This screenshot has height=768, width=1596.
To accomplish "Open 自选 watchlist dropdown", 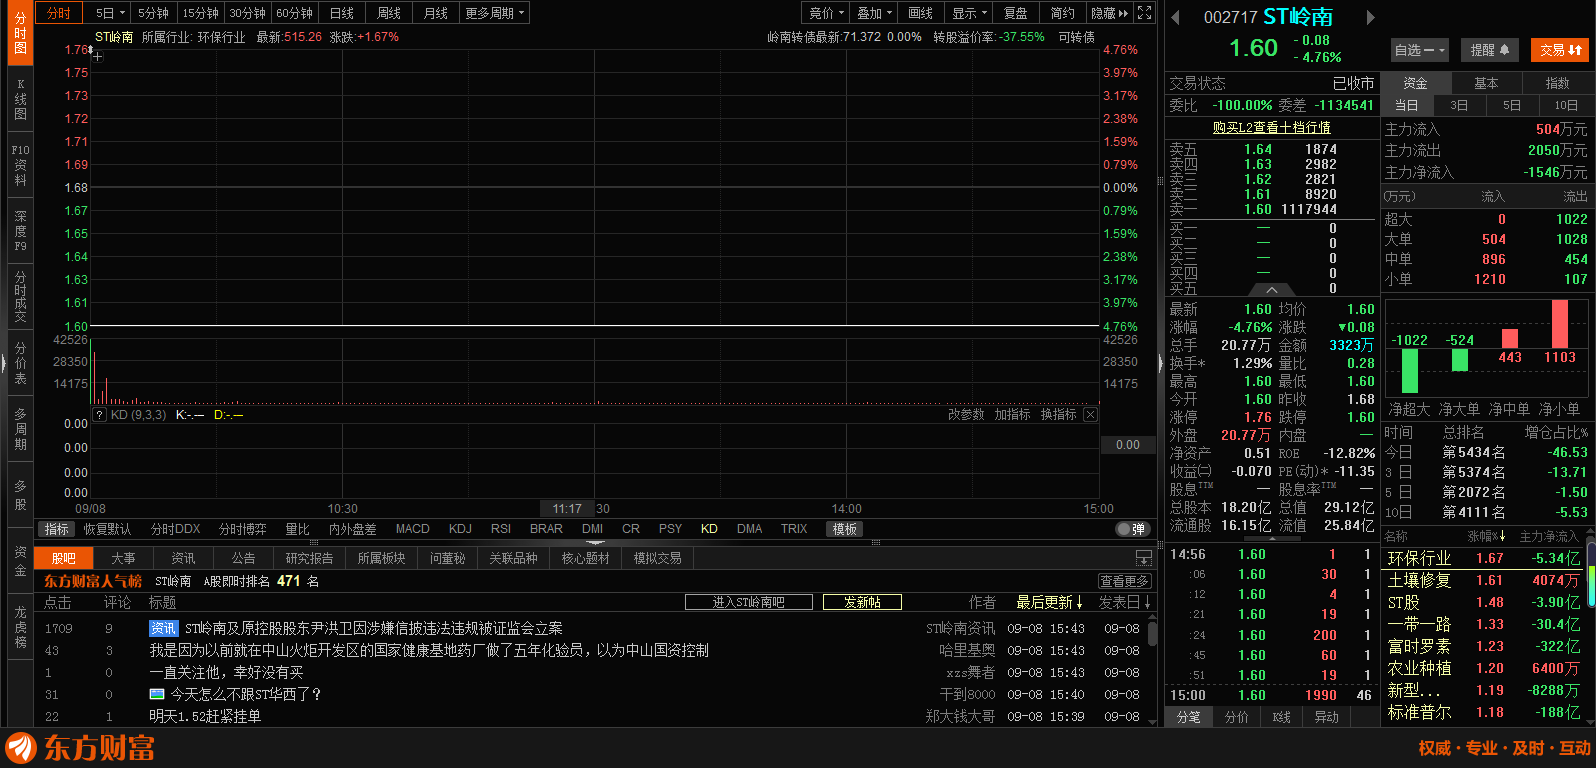I will pyautogui.click(x=1420, y=50).
